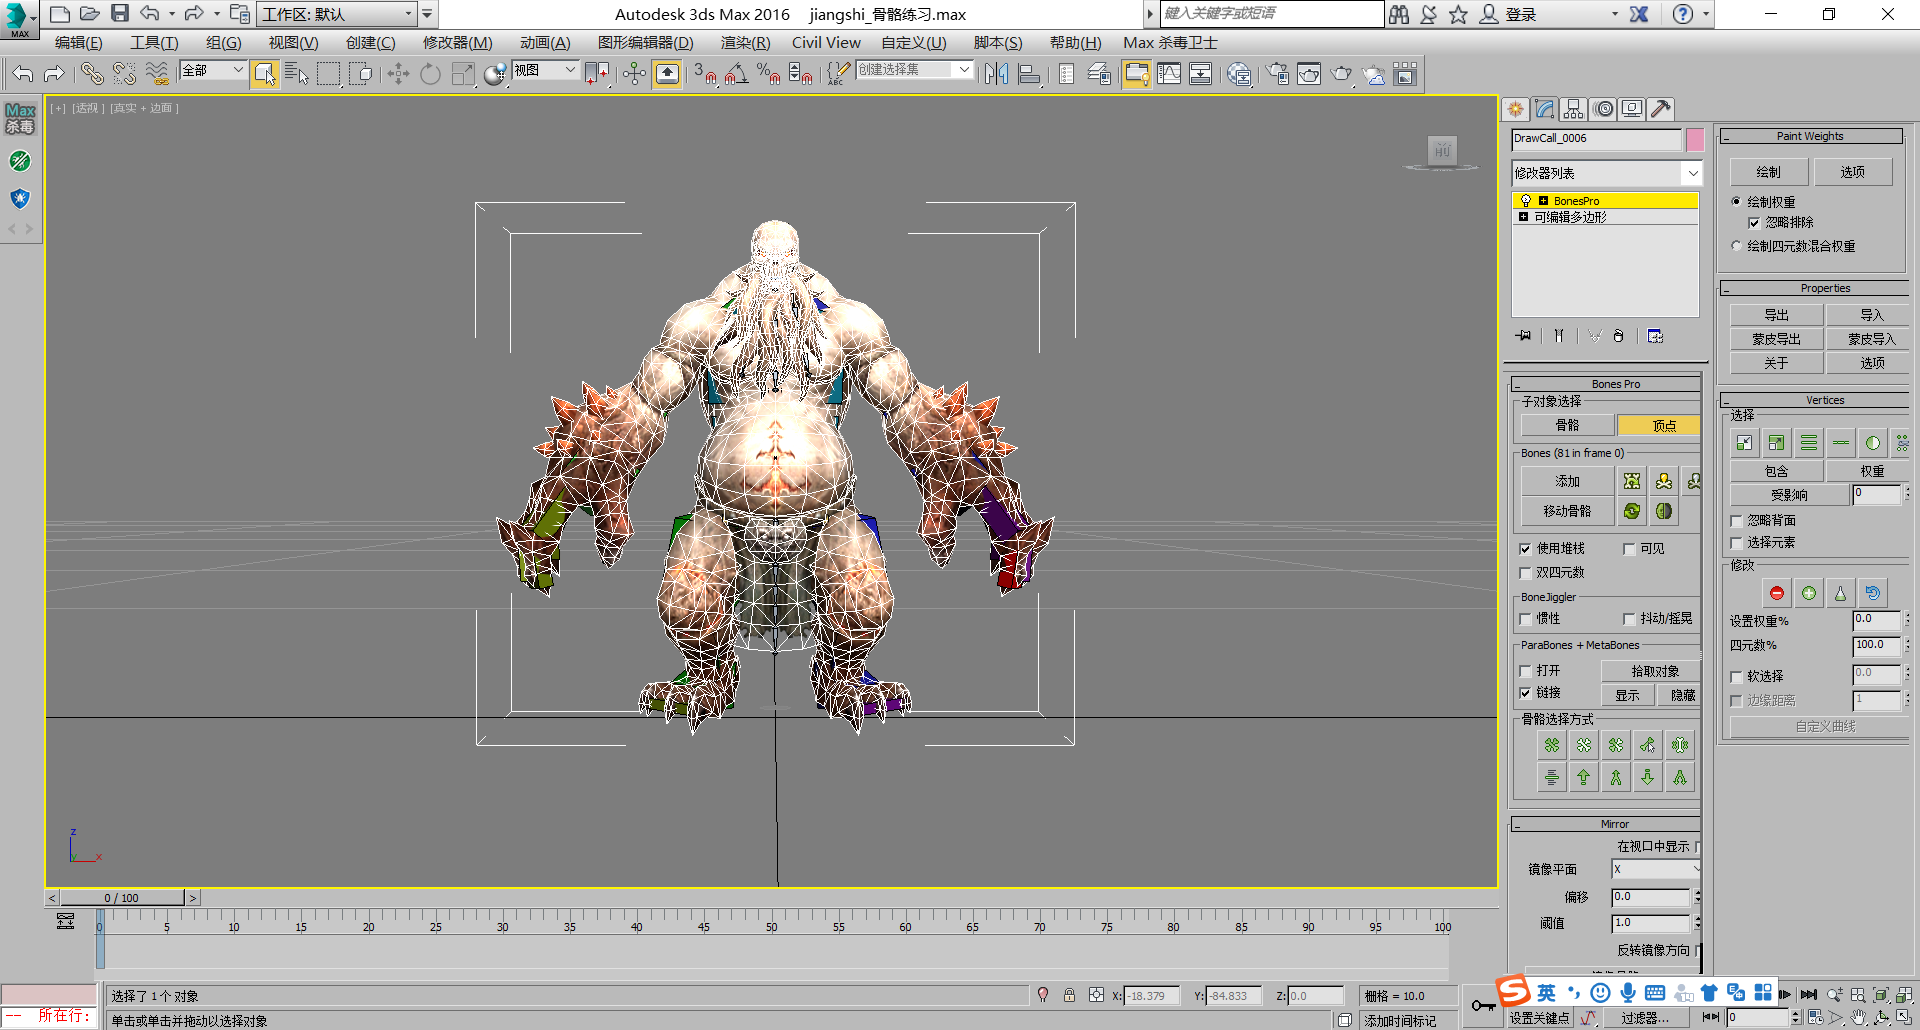1920x1030 pixels.
Task: Open the 编辑(E) menu
Action: (79, 42)
